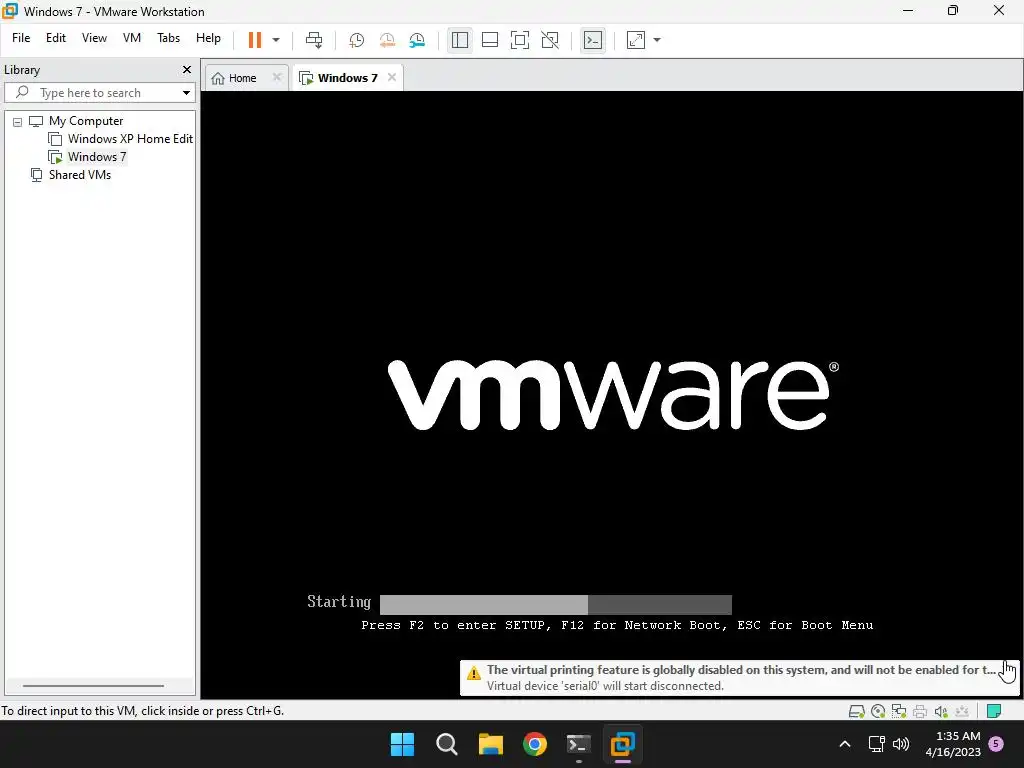Click the sound card status icon

pyautogui.click(x=941, y=711)
